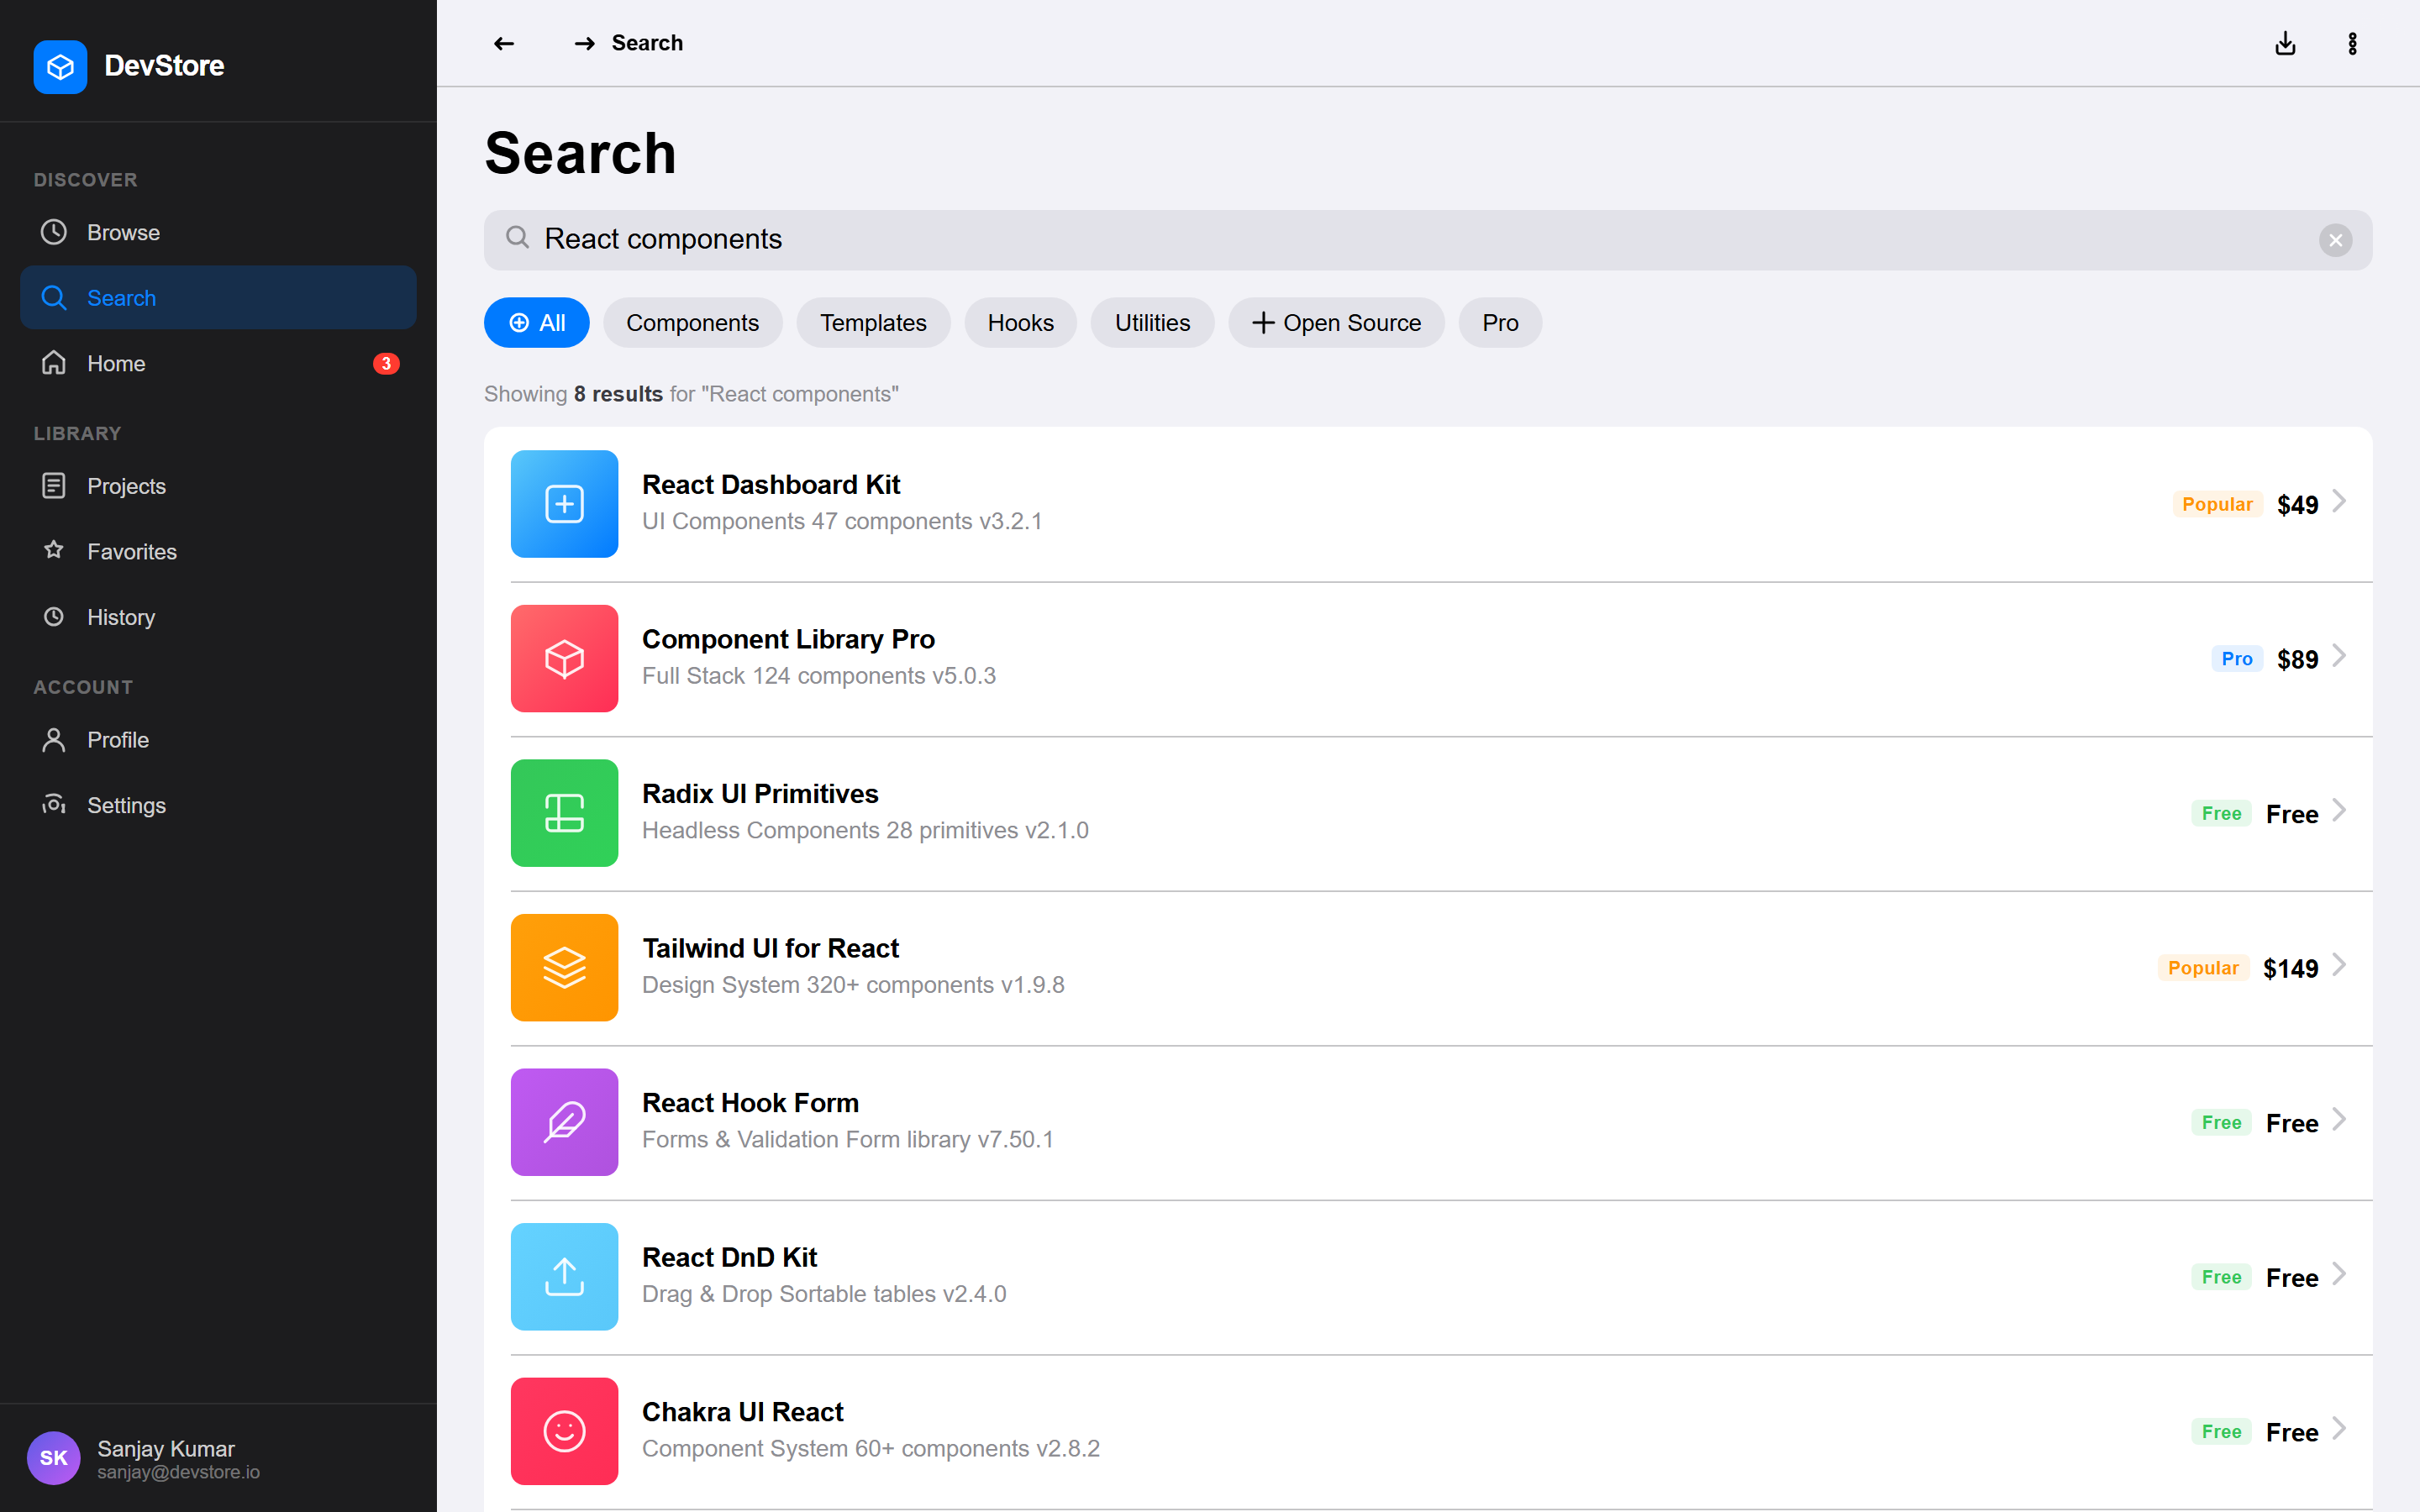Click the Chakra UI React smiley icon
The width and height of the screenshot is (2420, 1512).
[x=564, y=1431]
